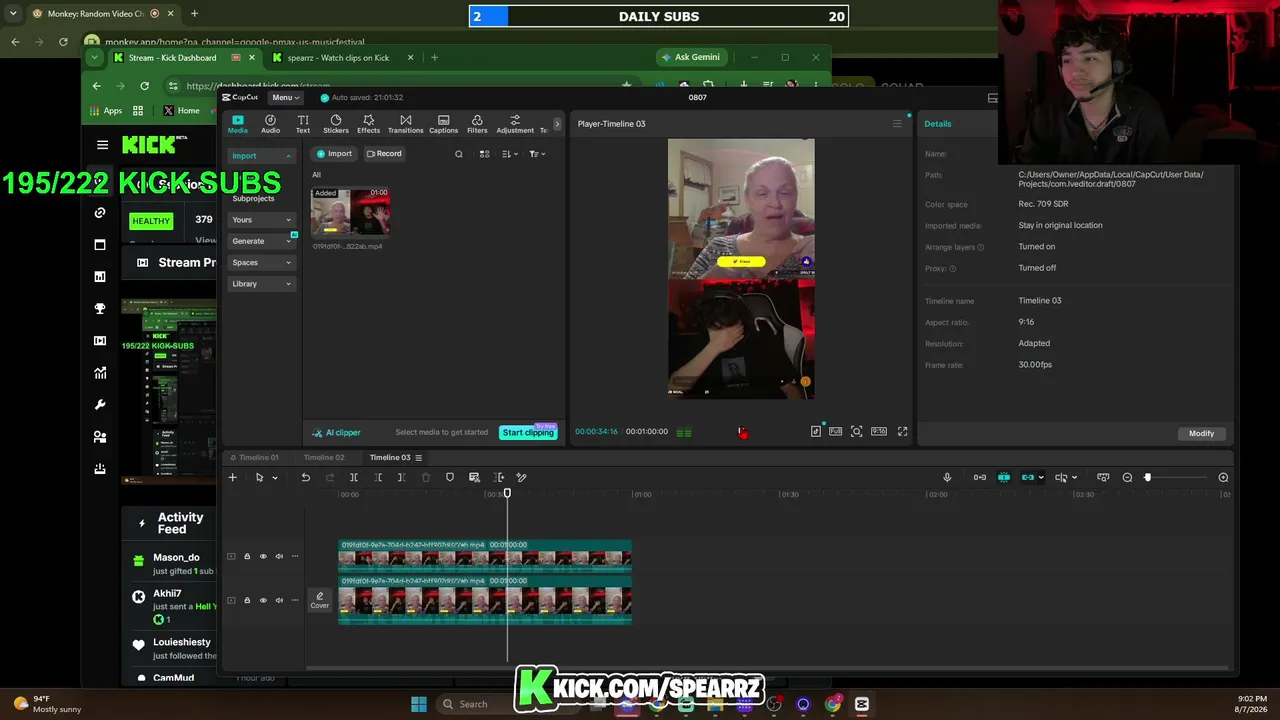Open Subprojects in the media sidebar
The height and width of the screenshot is (720, 1280).
click(x=253, y=198)
